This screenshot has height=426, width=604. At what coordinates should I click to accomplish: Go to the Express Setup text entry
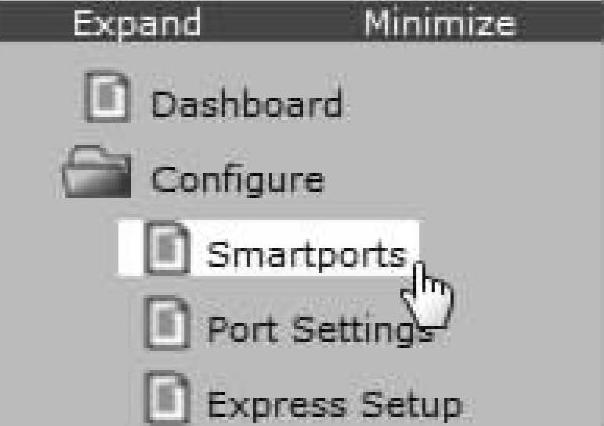[335, 404]
